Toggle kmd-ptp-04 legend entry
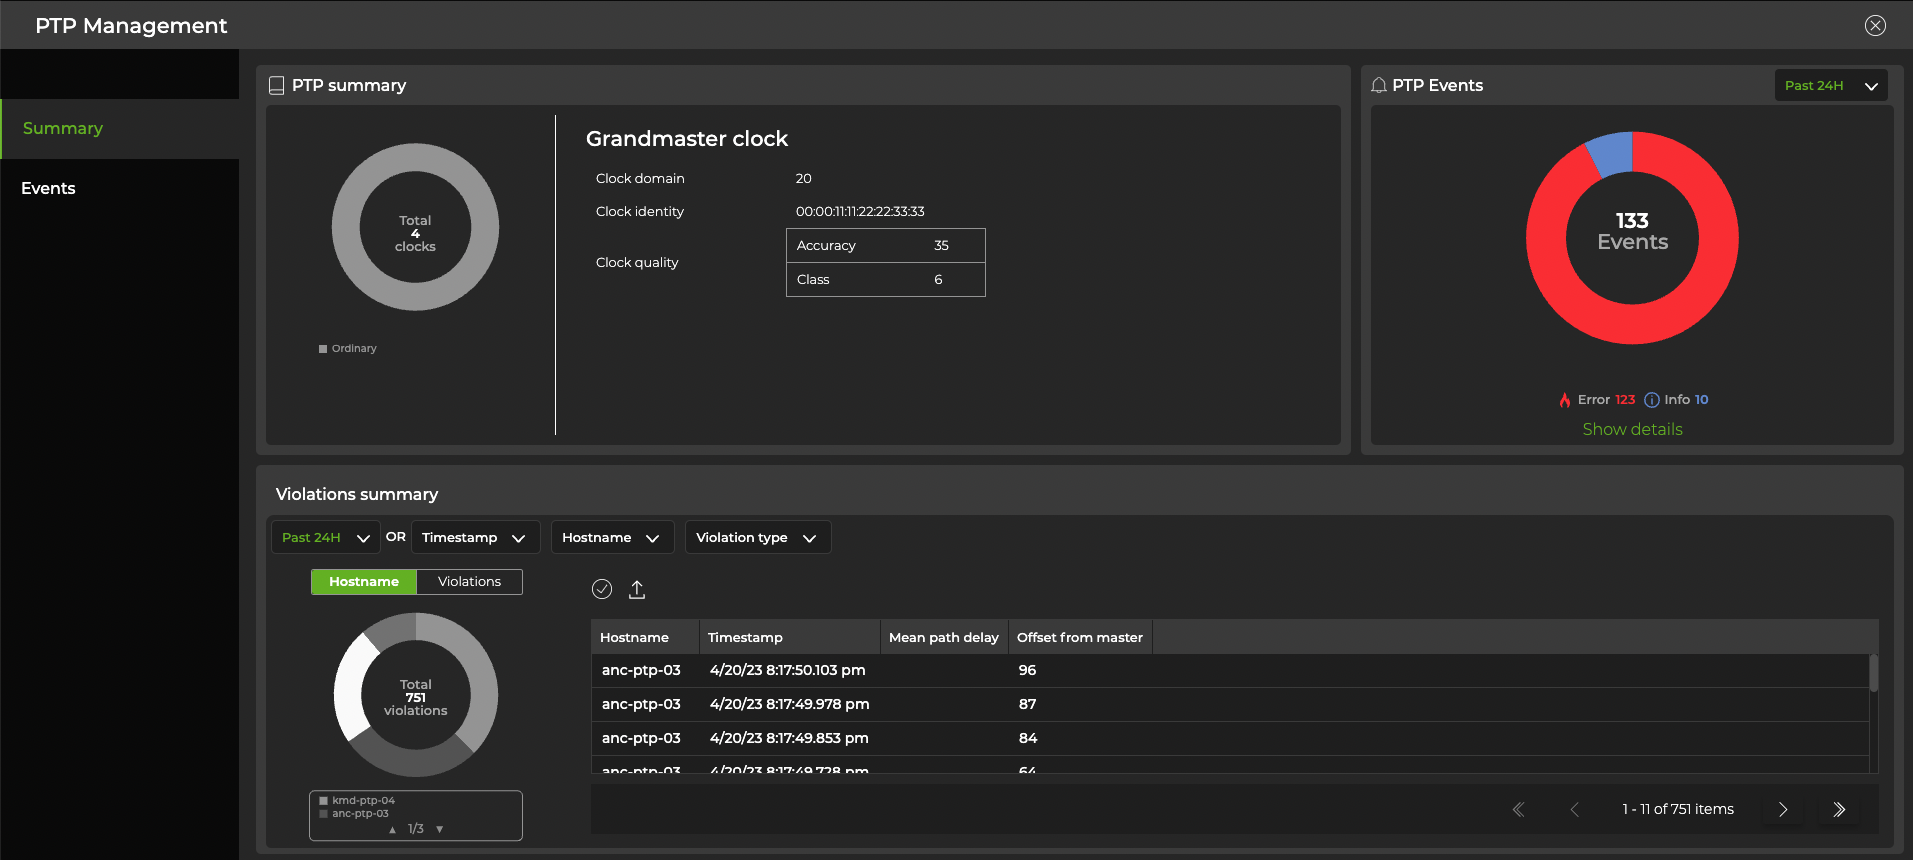The height and width of the screenshot is (860, 1913). (x=363, y=800)
